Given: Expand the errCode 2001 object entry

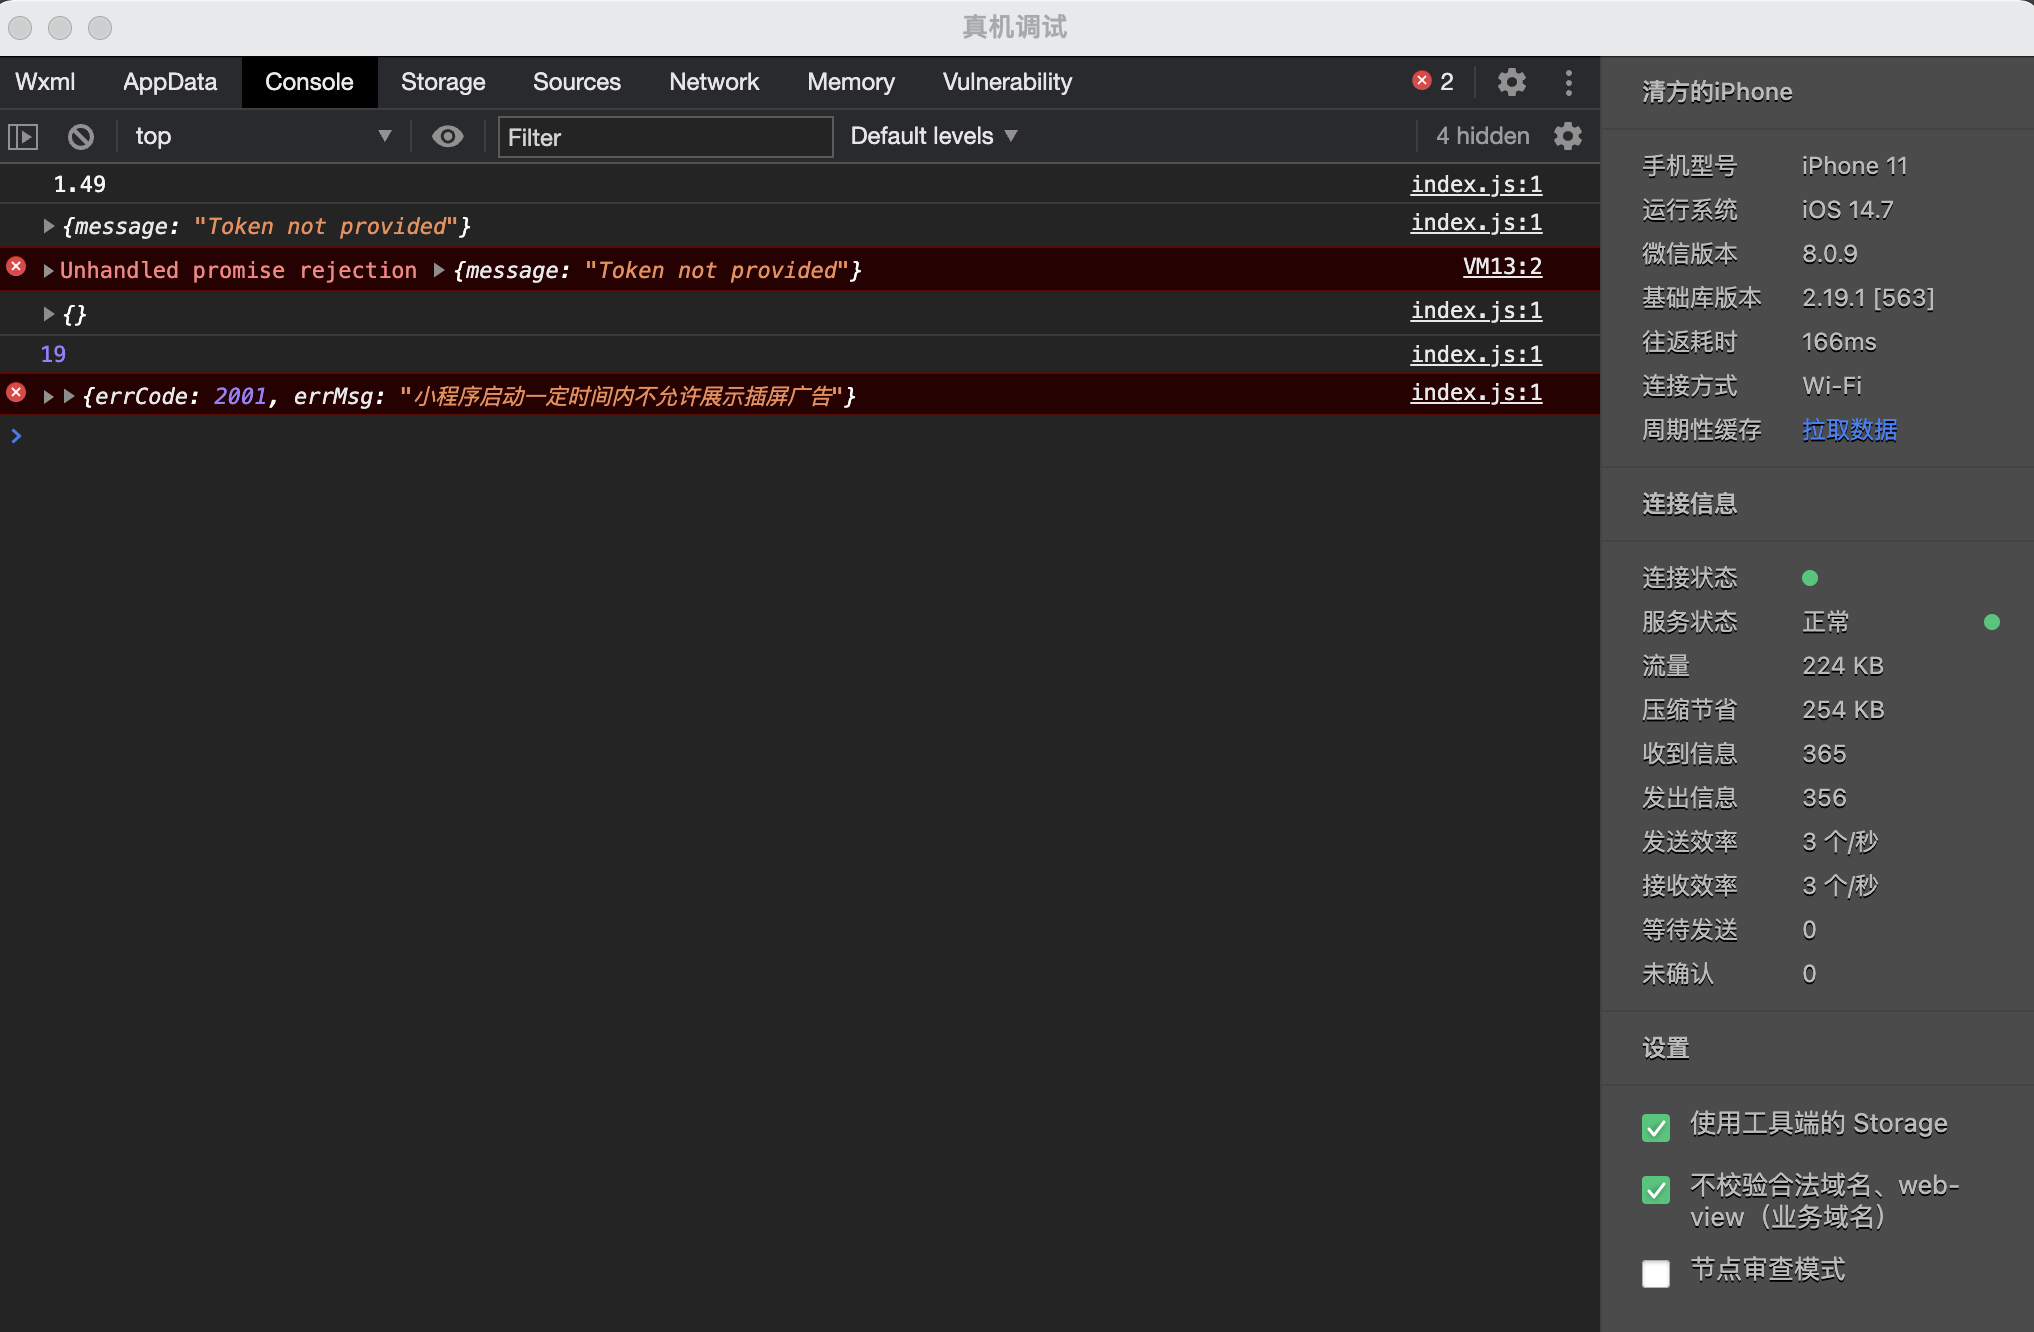Looking at the screenshot, I should (x=69, y=397).
